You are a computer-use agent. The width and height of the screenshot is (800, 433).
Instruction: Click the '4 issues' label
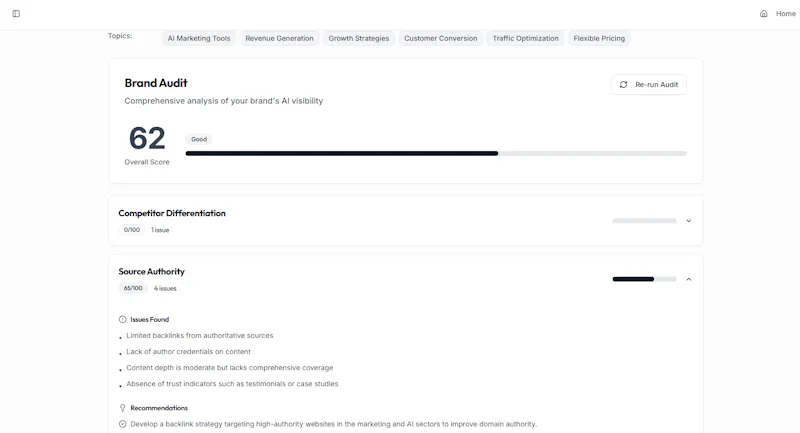click(165, 288)
